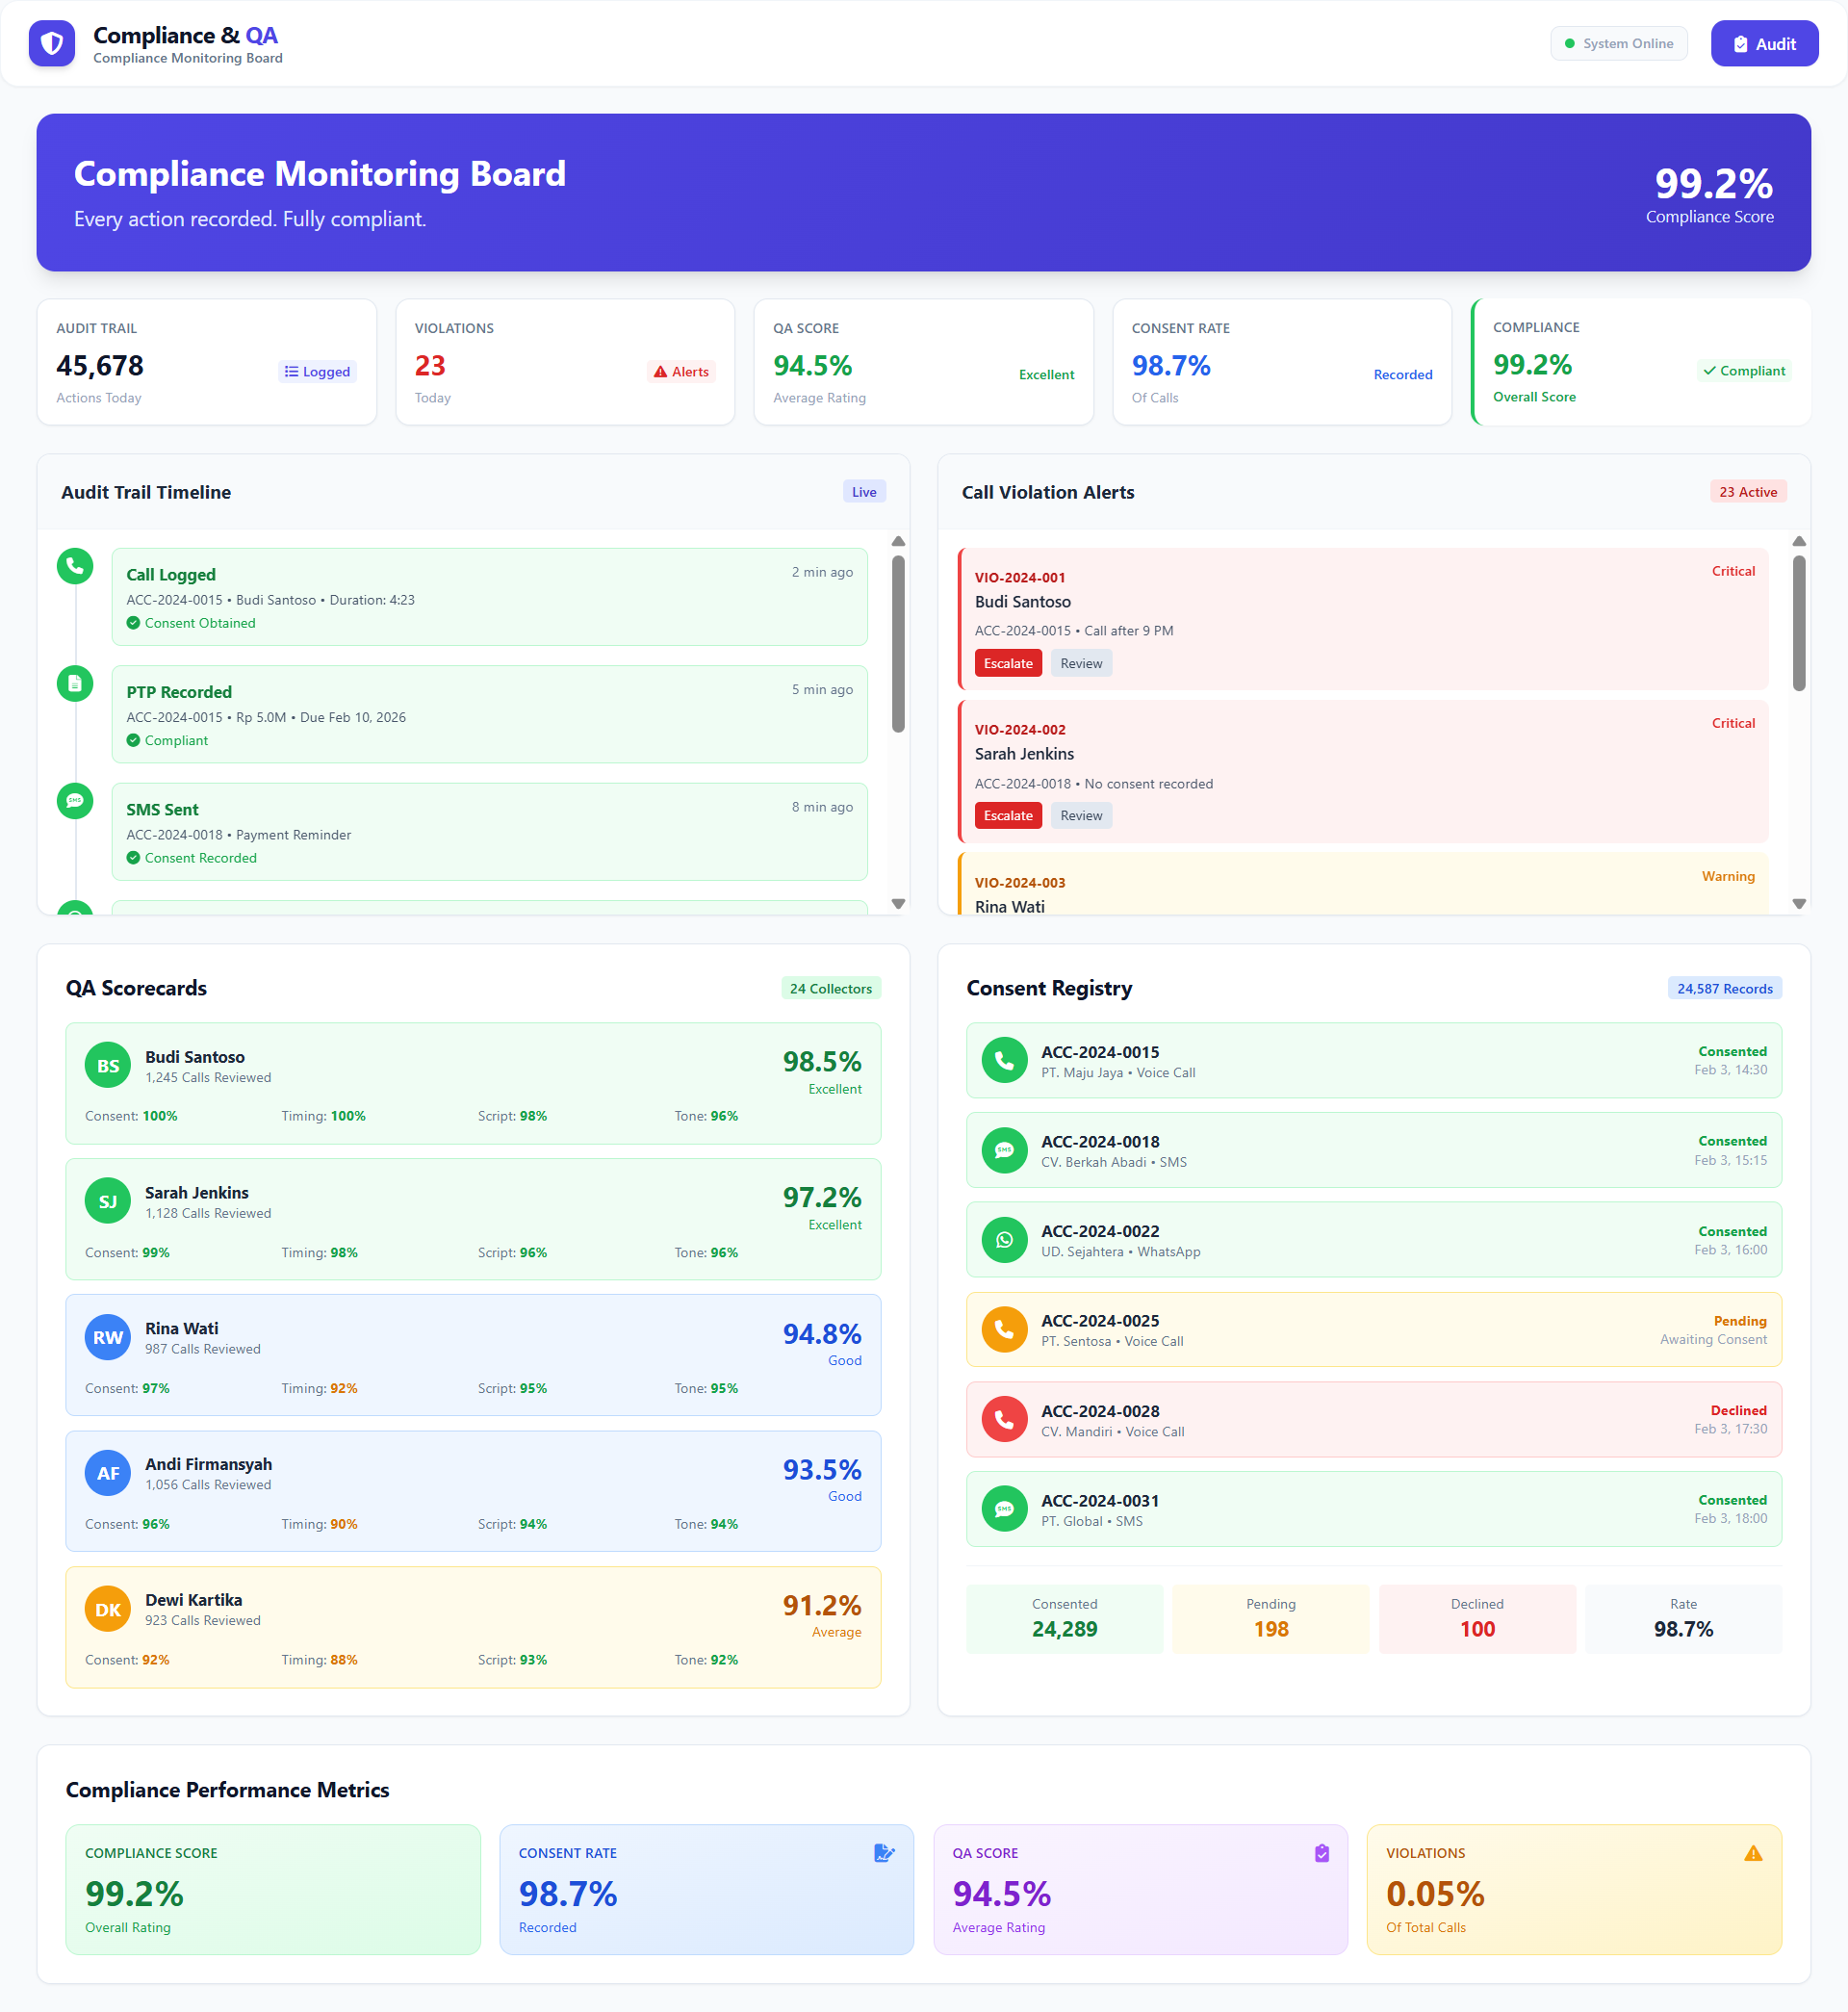
Task: Open the Audit panel via header button
Action: pos(1764,43)
